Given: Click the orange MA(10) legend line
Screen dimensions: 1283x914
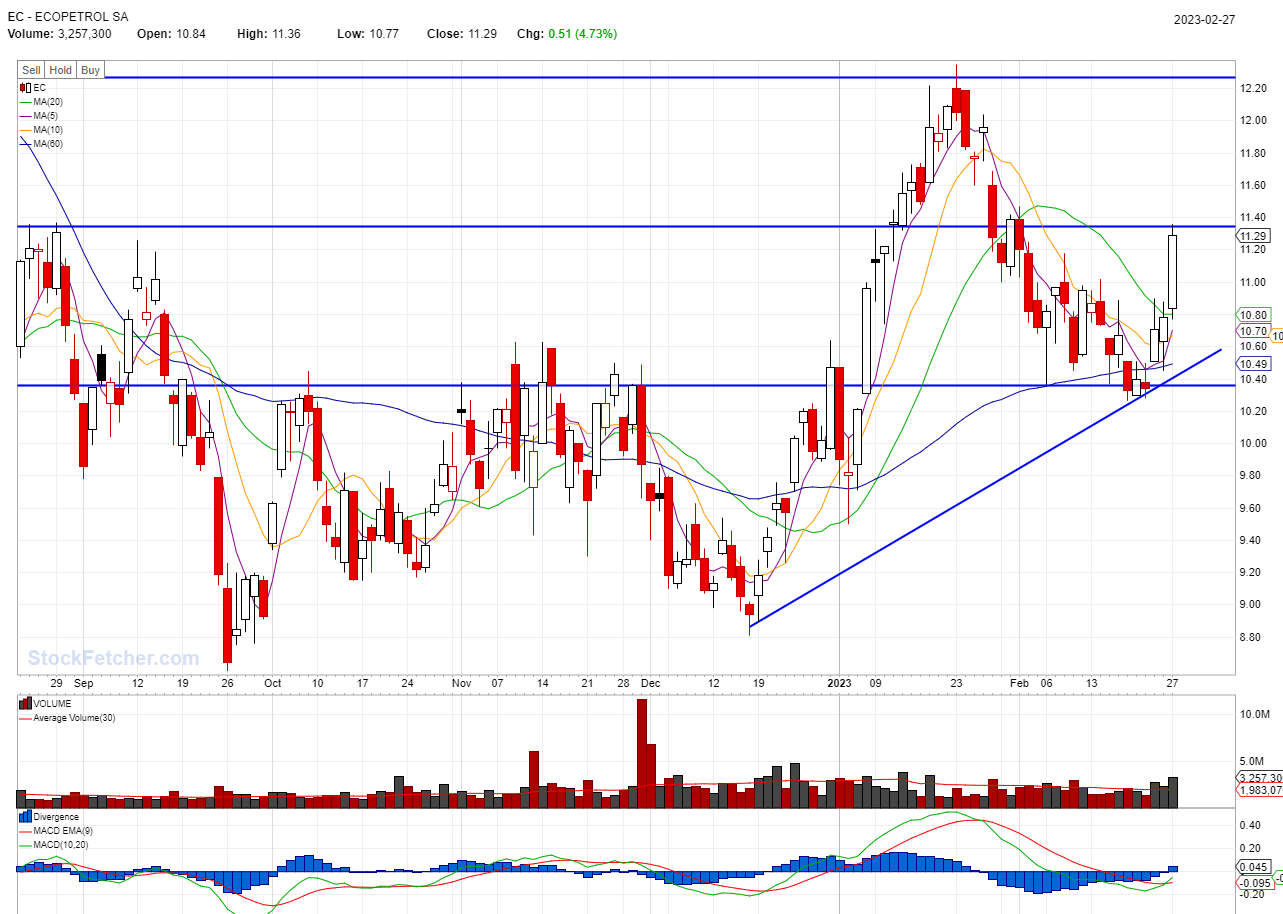Looking at the screenshot, I should tap(26, 130).
